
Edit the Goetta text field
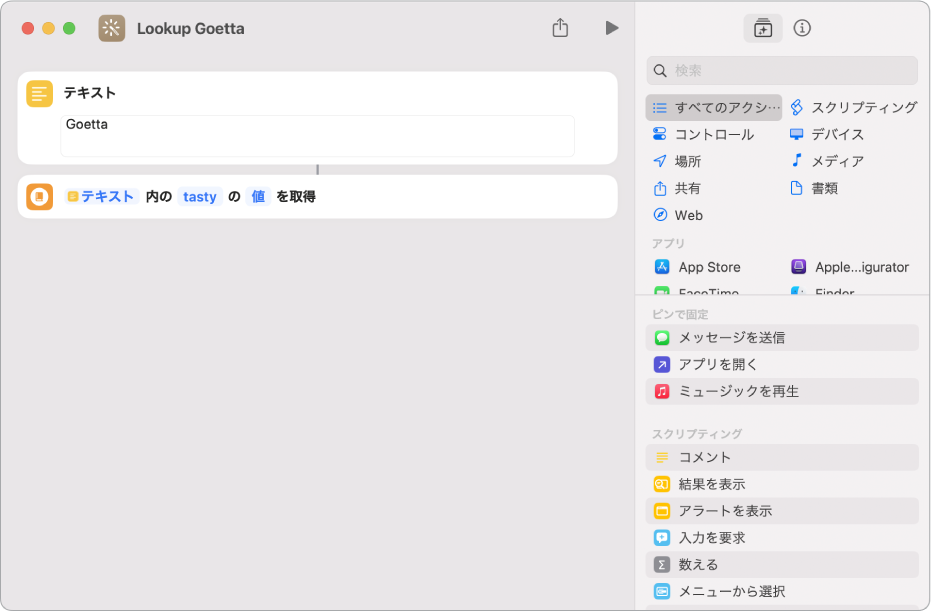[317, 136]
